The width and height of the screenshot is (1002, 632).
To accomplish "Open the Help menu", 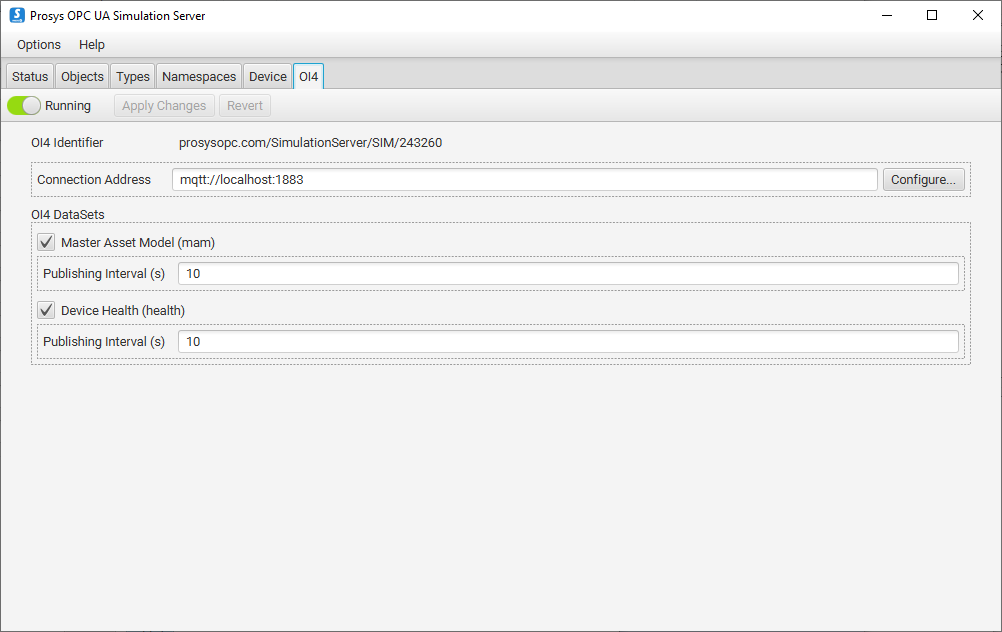I will pyautogui.click(x=92, y=45).
